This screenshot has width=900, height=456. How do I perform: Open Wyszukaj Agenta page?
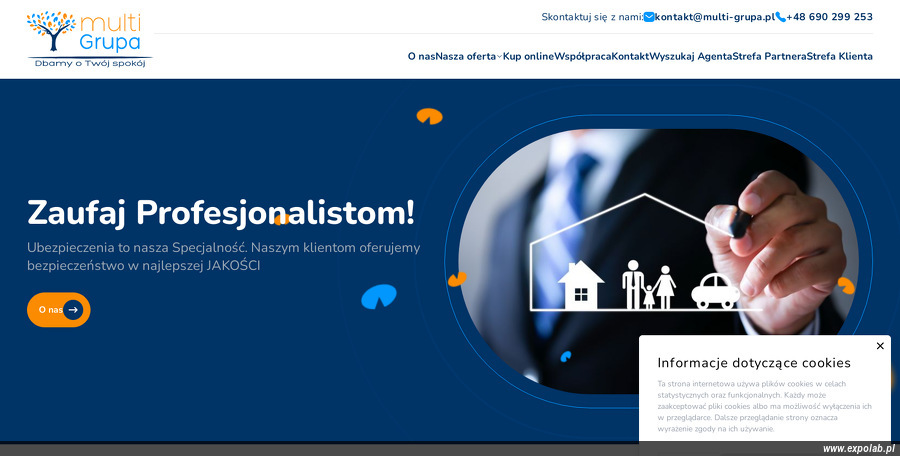690,56
